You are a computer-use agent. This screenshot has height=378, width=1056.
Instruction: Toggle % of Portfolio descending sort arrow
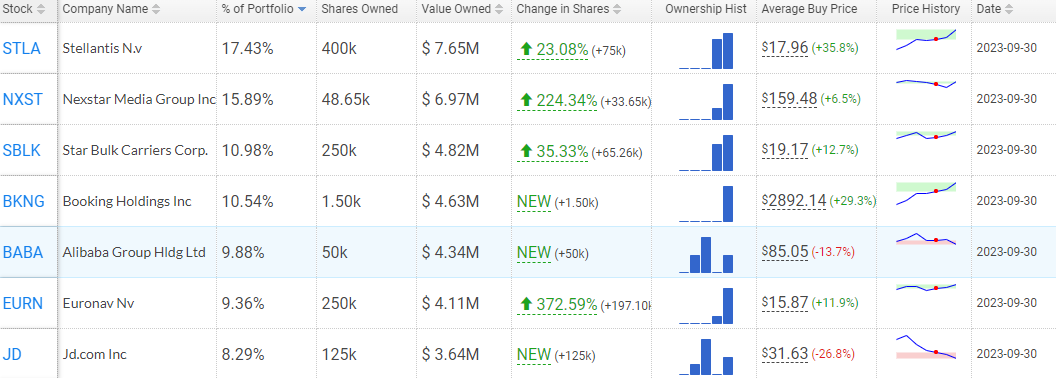tap(301, 9)
